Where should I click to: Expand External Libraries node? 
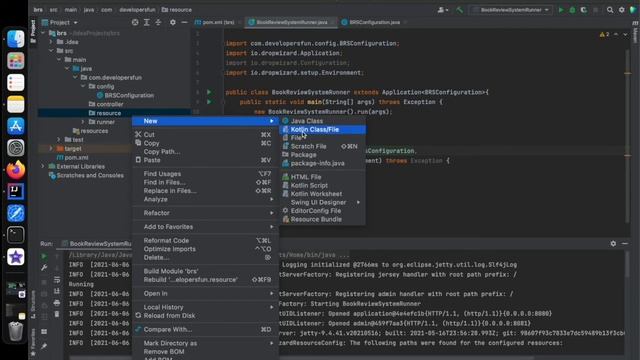[x=43, y=167]
